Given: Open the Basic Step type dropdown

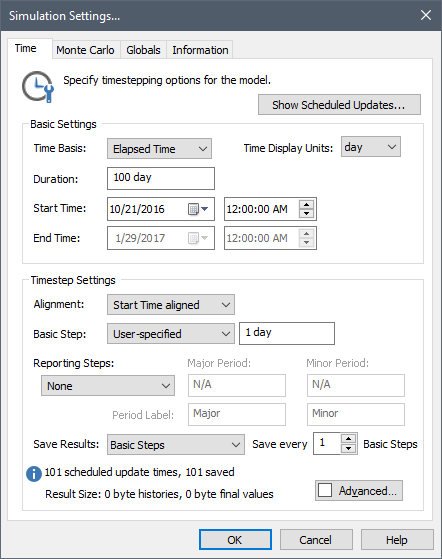Looking at the screenshot, I should pos(171,334).
